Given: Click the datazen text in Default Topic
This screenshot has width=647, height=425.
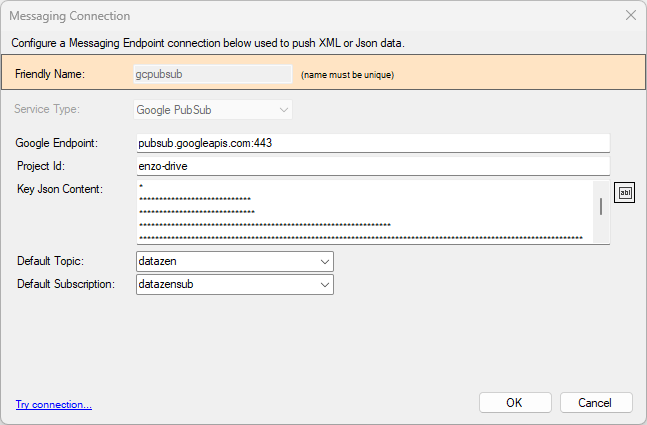Looking at the screenshot, I should [157, 261].
